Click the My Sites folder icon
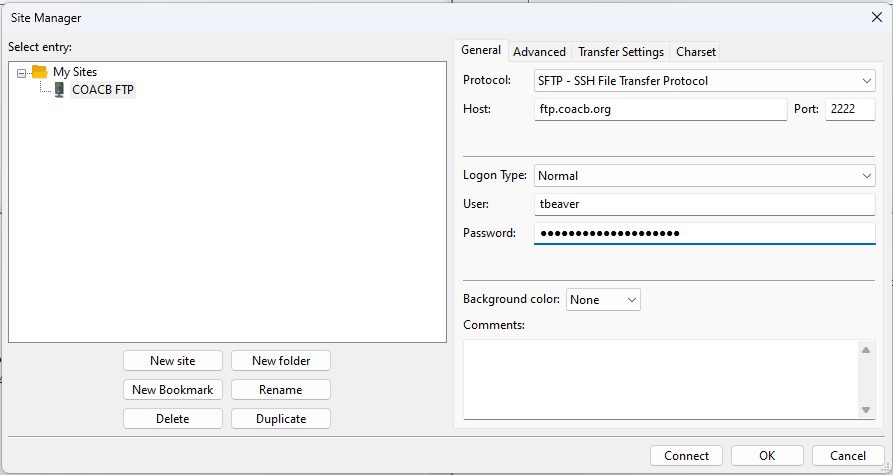Image resolution: width=893 pixels, height=475 pixels. [x=39, y=72]
